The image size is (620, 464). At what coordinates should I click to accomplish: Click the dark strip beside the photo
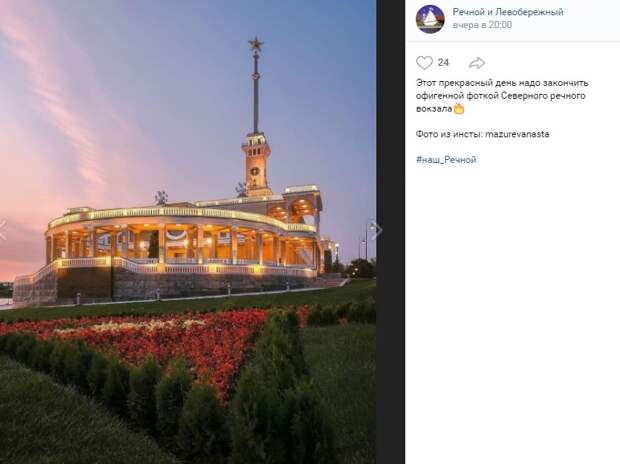(390, 232)
